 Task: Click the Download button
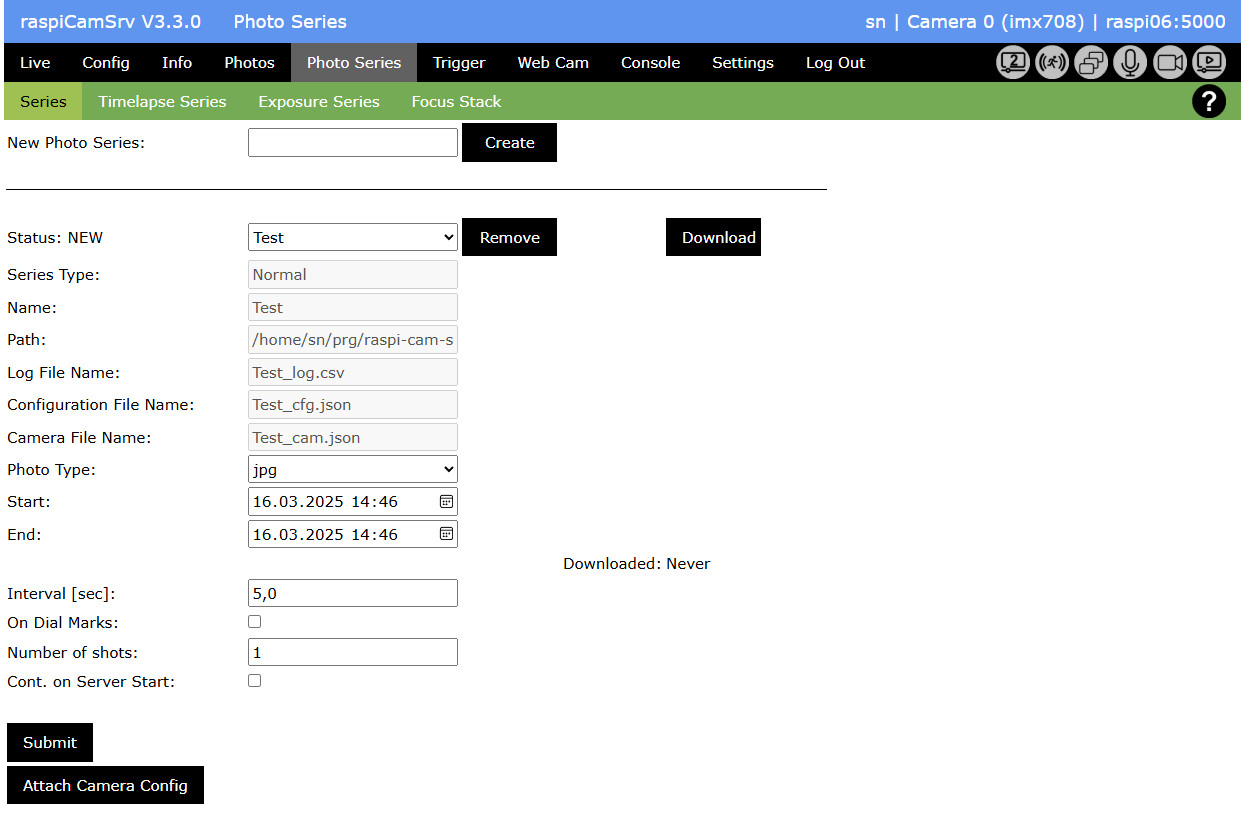(713, 237)
